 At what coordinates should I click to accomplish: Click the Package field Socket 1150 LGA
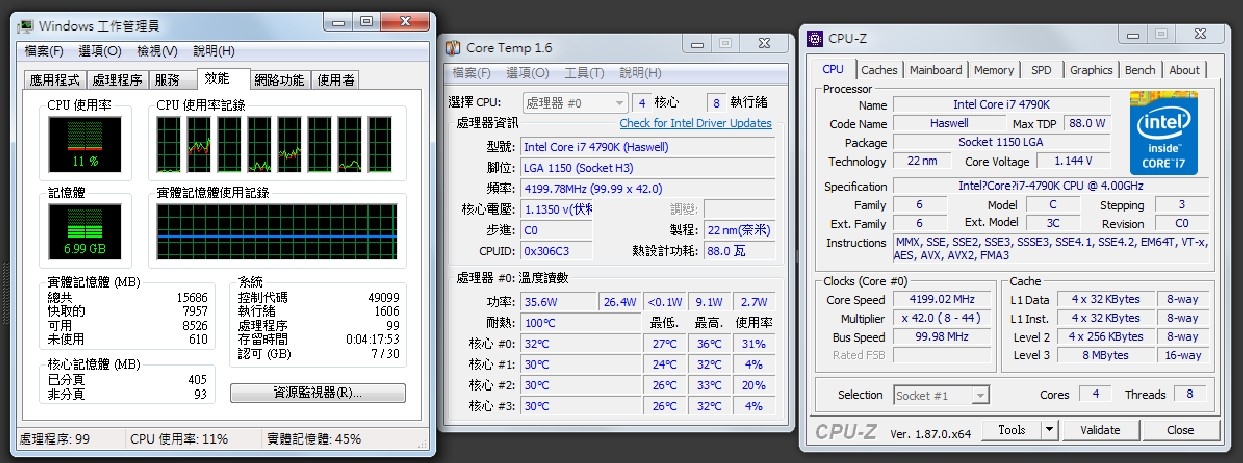1001,142
